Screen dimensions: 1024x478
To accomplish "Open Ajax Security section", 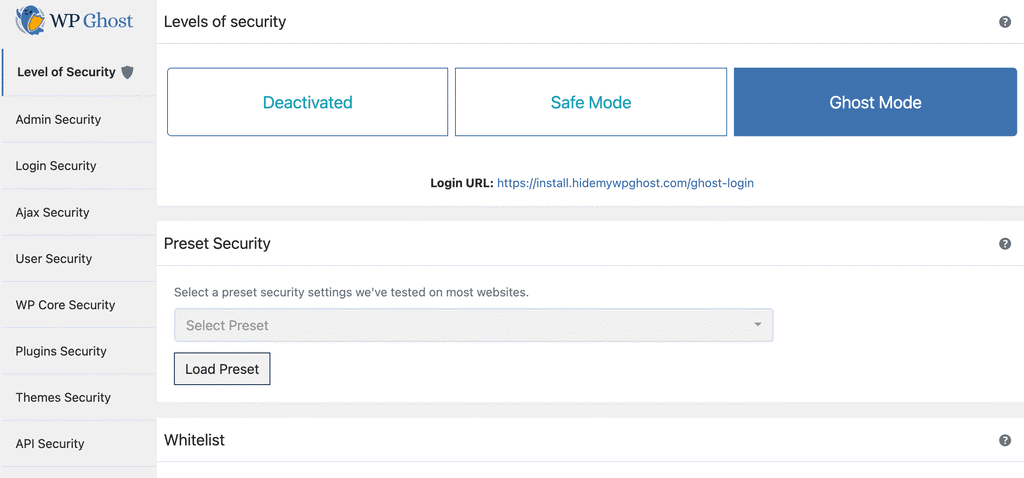I will tap(78, 212).
